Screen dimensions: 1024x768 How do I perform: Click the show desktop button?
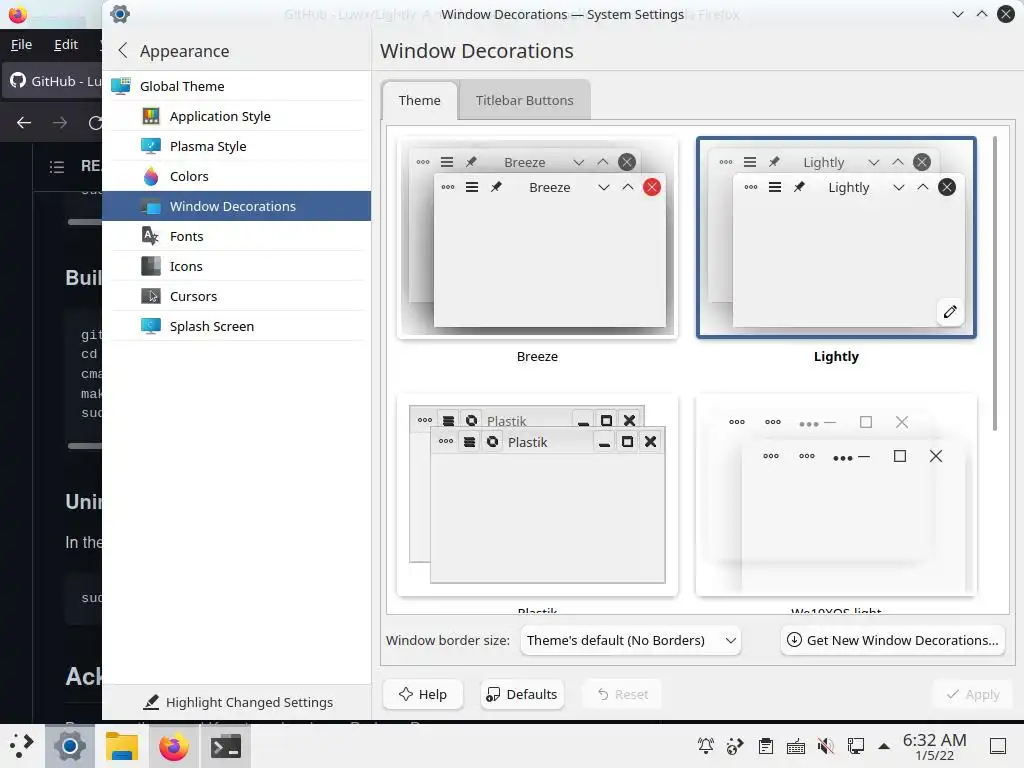pyautogui.click(x=998, y=746)
